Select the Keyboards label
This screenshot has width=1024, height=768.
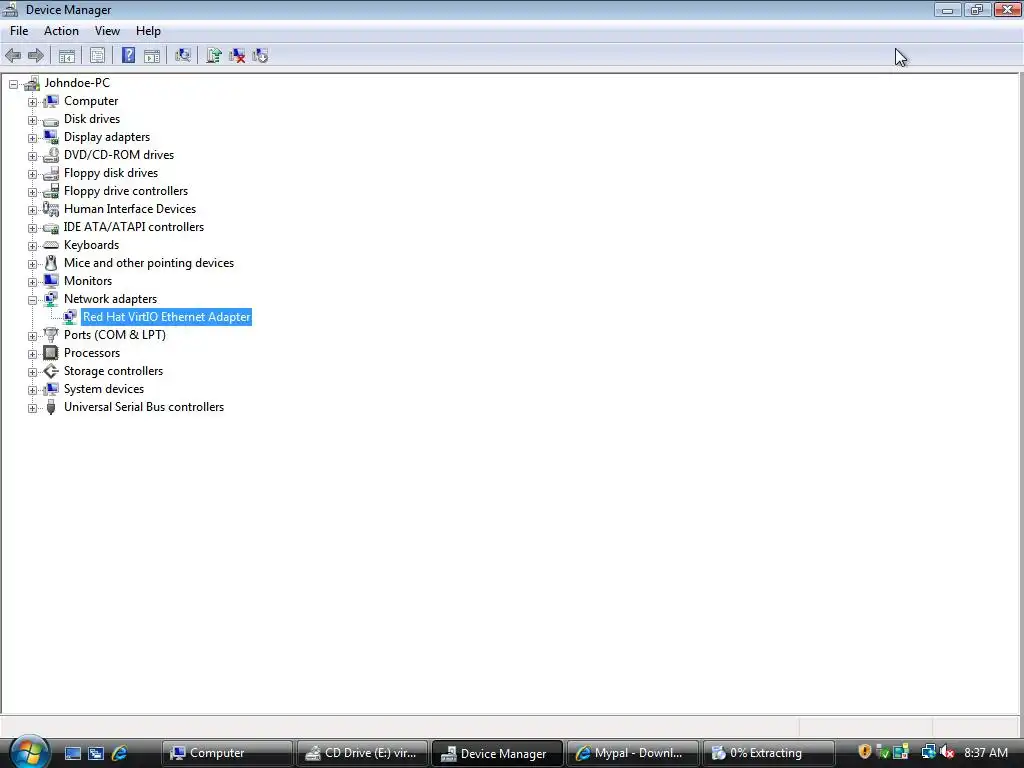91,245
